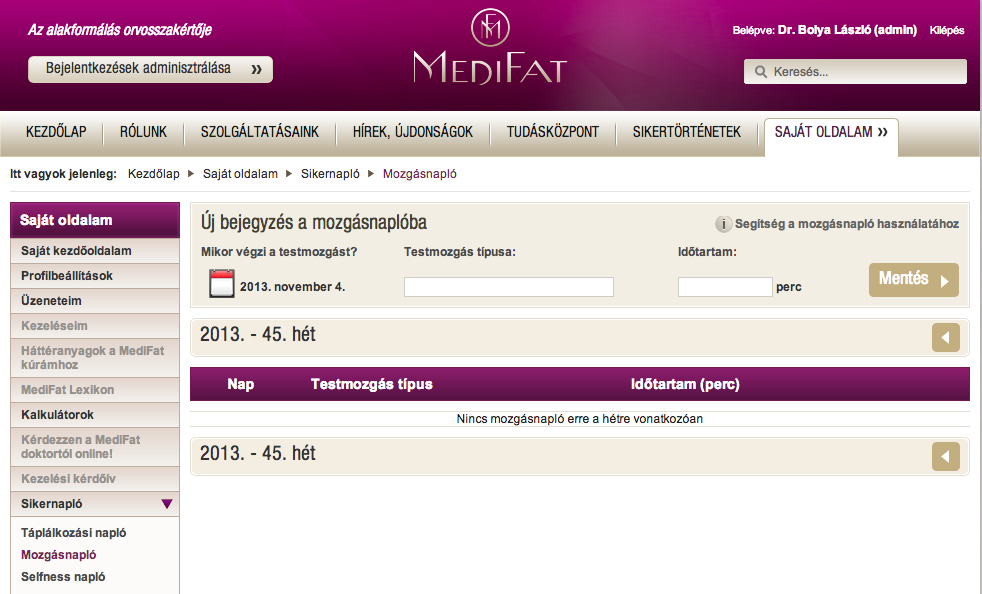Click Sikernapló in the breadcrumb
Viewport: 982px width, 594px height.
point(330,174)
